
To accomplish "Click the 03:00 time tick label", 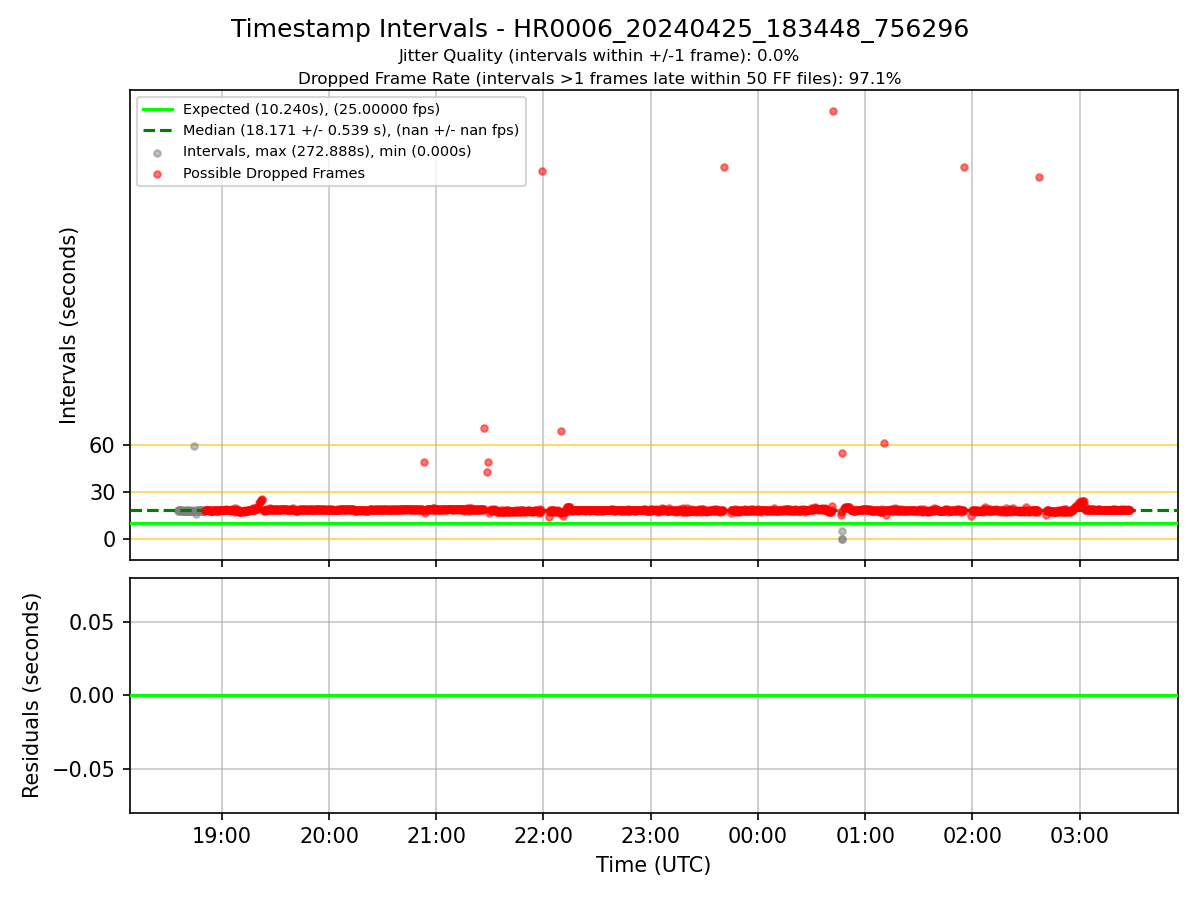I will tap(1079, 835).
